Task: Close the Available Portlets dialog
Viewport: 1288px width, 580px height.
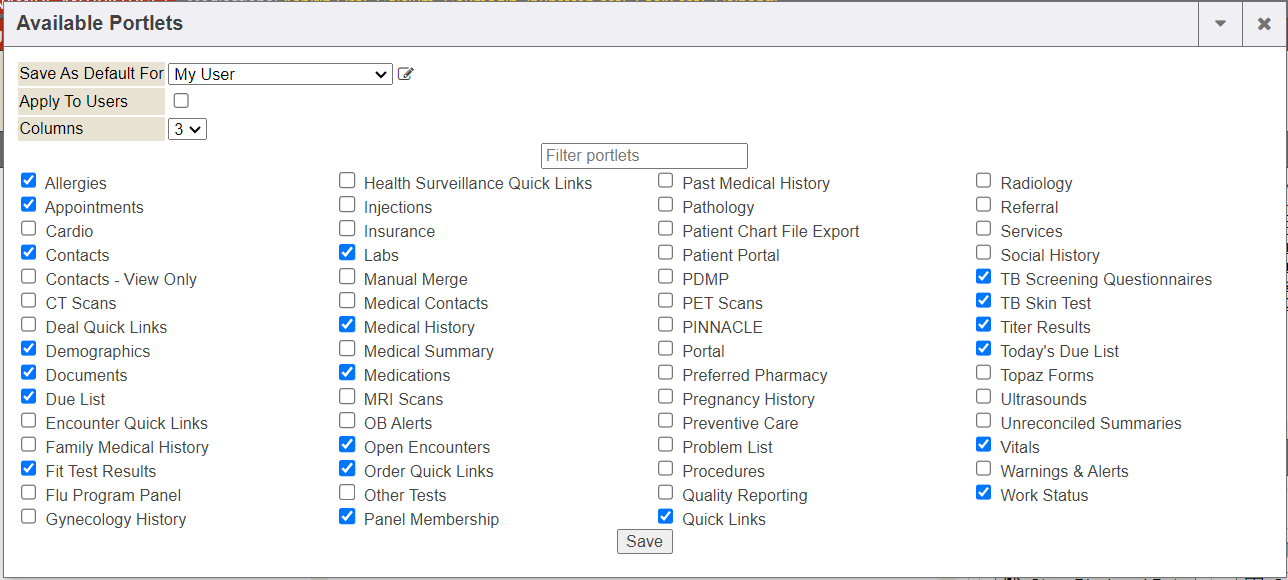Action: [1264, 24]
